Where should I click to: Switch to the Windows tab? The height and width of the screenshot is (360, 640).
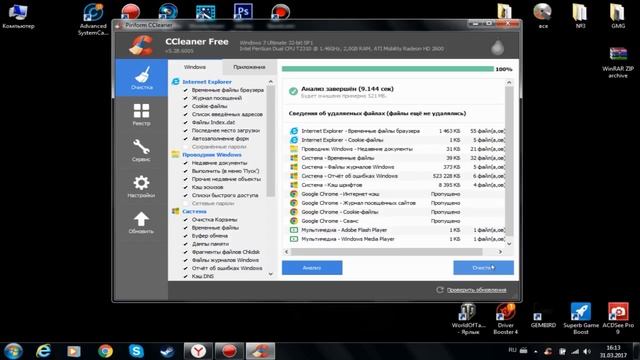point(195,67)
